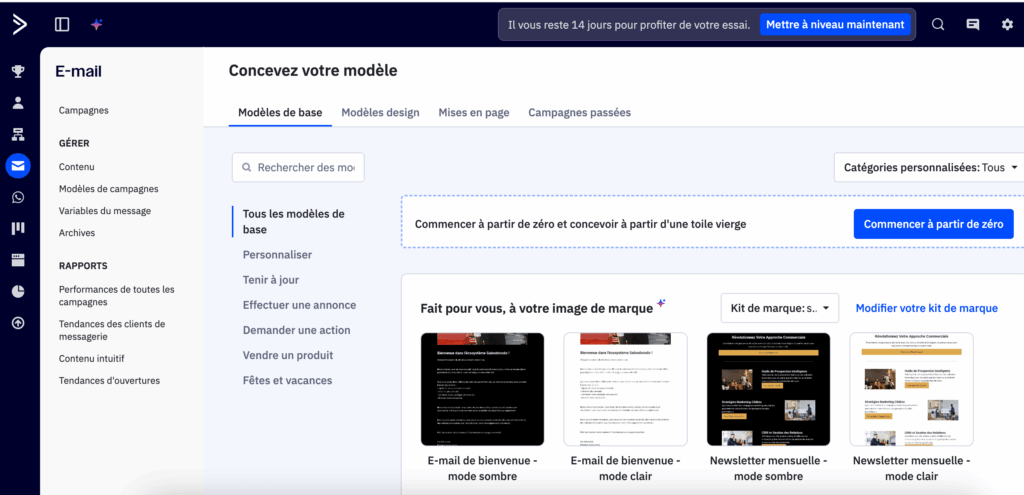1024x495 pixels.
Task: Open the Contacts person icon in sidebar
Action: 18,103
